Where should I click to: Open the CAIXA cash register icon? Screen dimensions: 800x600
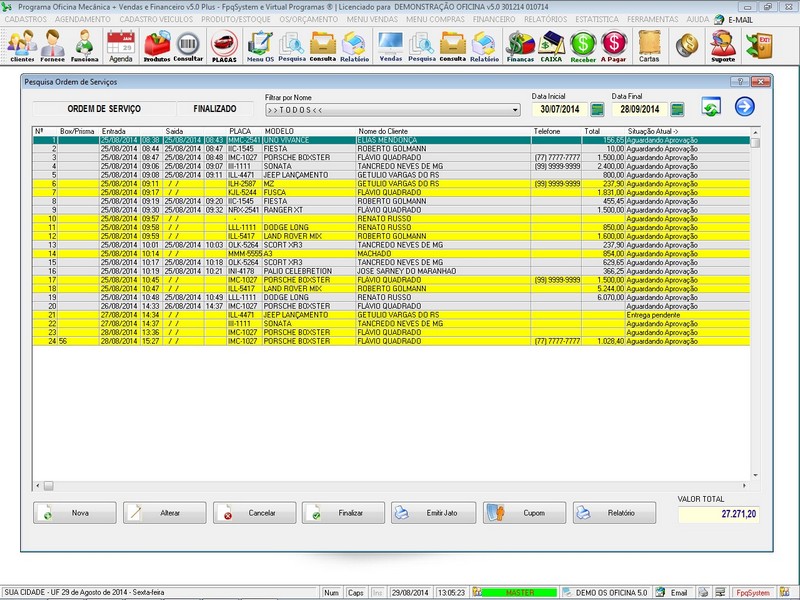point(550,45)
